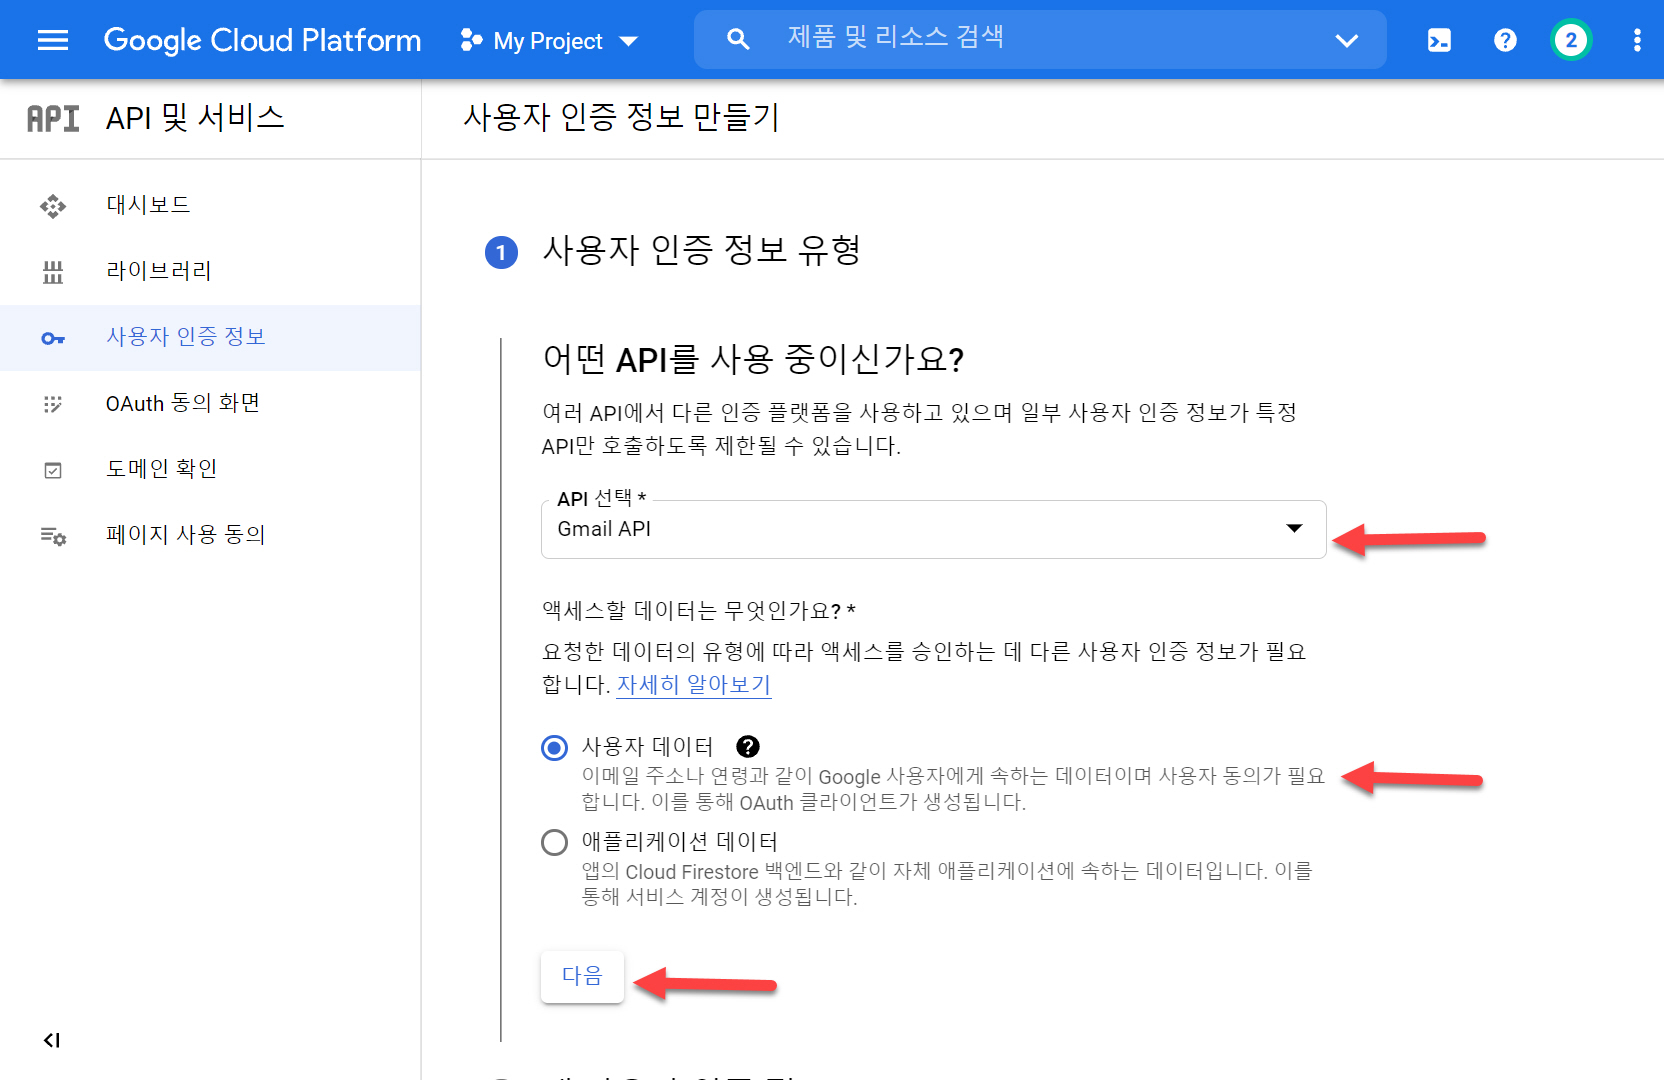
Task: Click the 다음 button to continue
Action: pos(582,976)
